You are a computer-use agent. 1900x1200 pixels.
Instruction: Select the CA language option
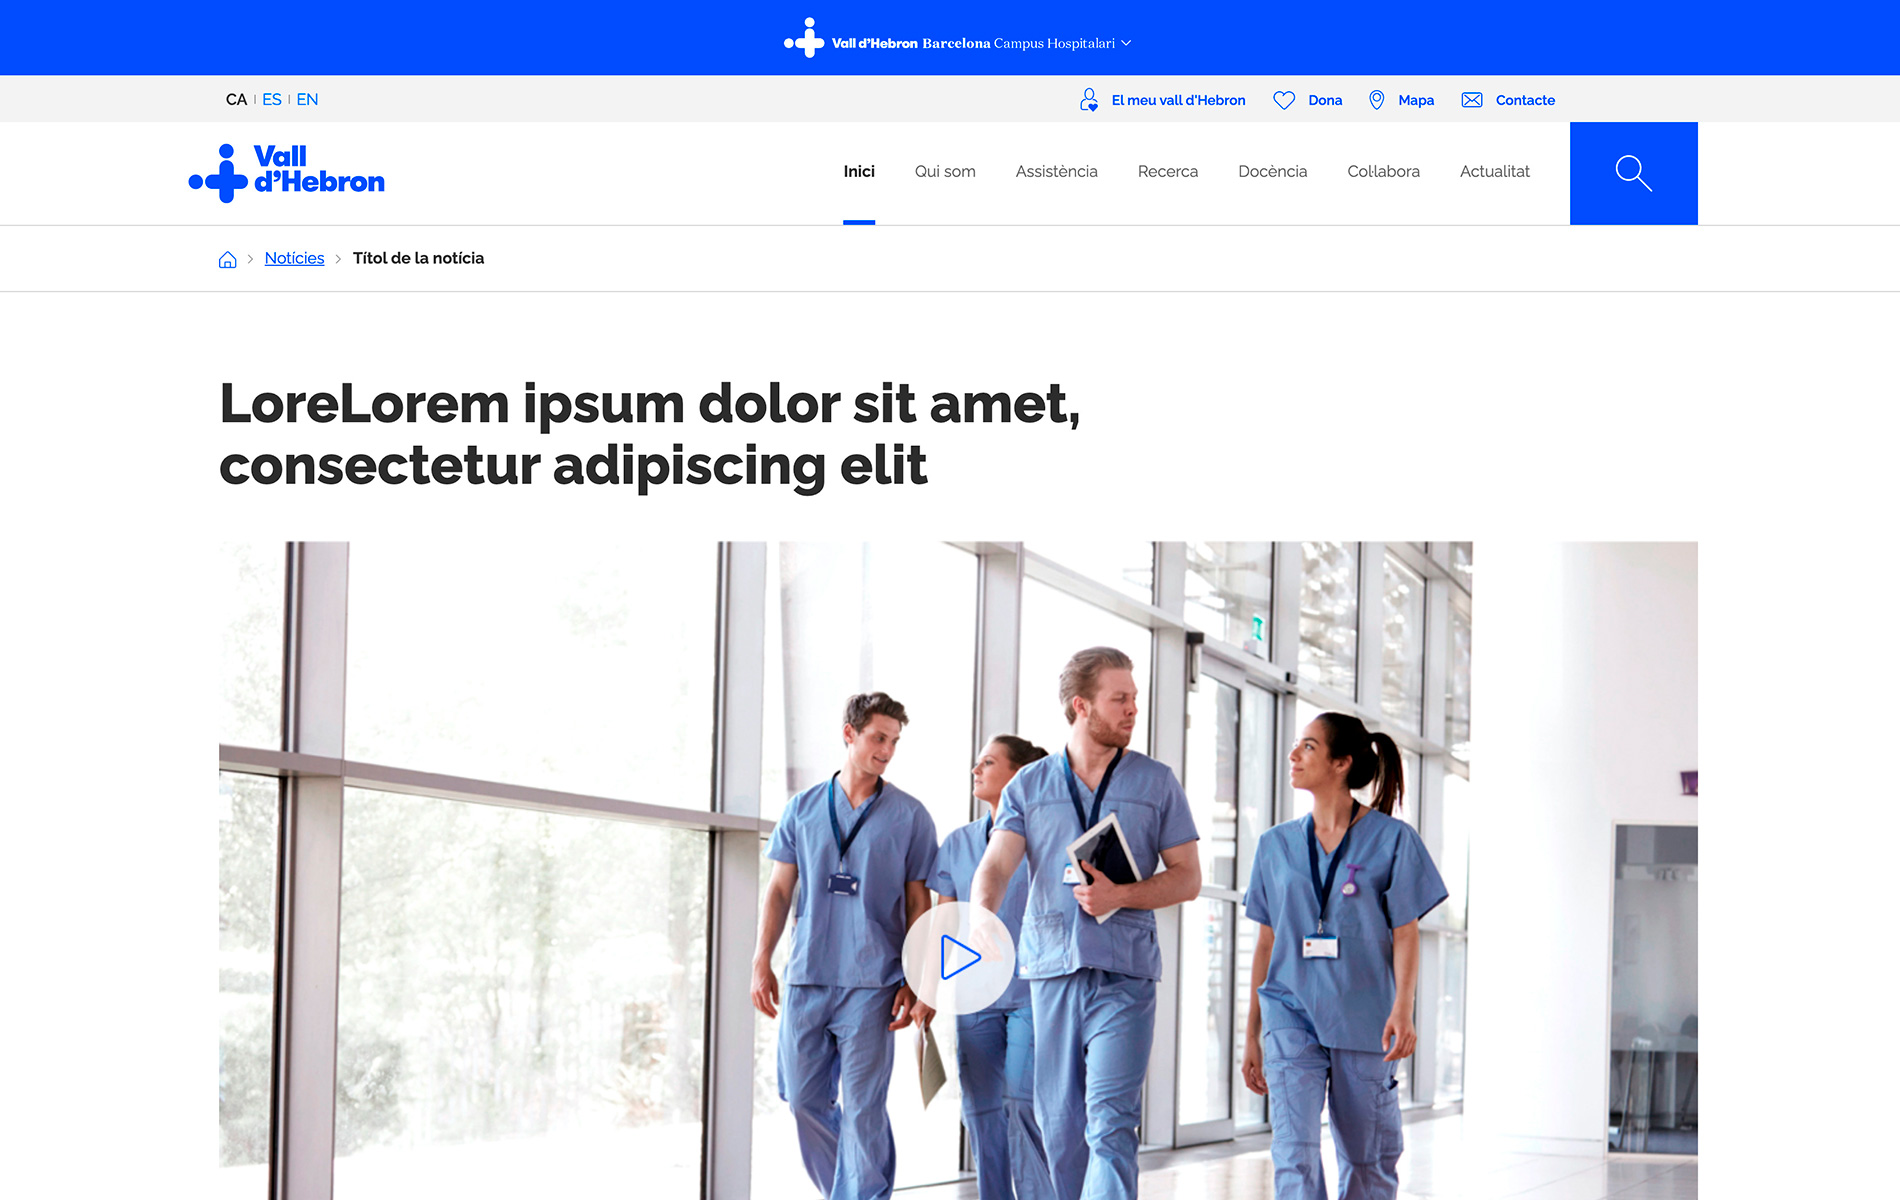coord(236,100)
